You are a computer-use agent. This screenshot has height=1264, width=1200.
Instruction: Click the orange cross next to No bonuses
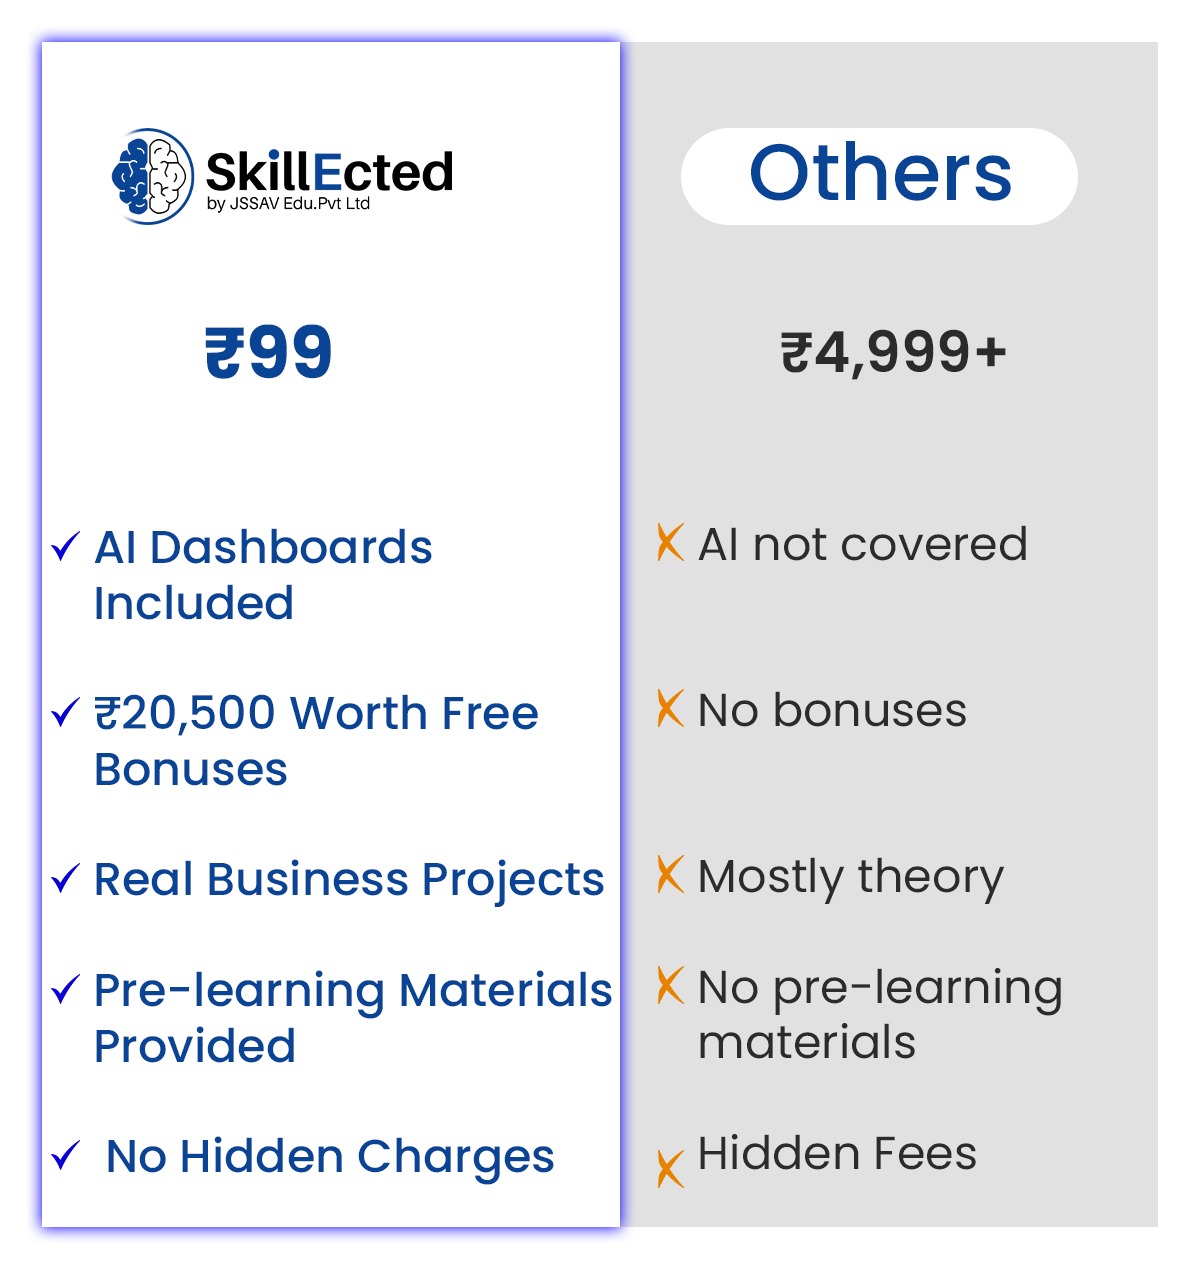coord(670,709)
